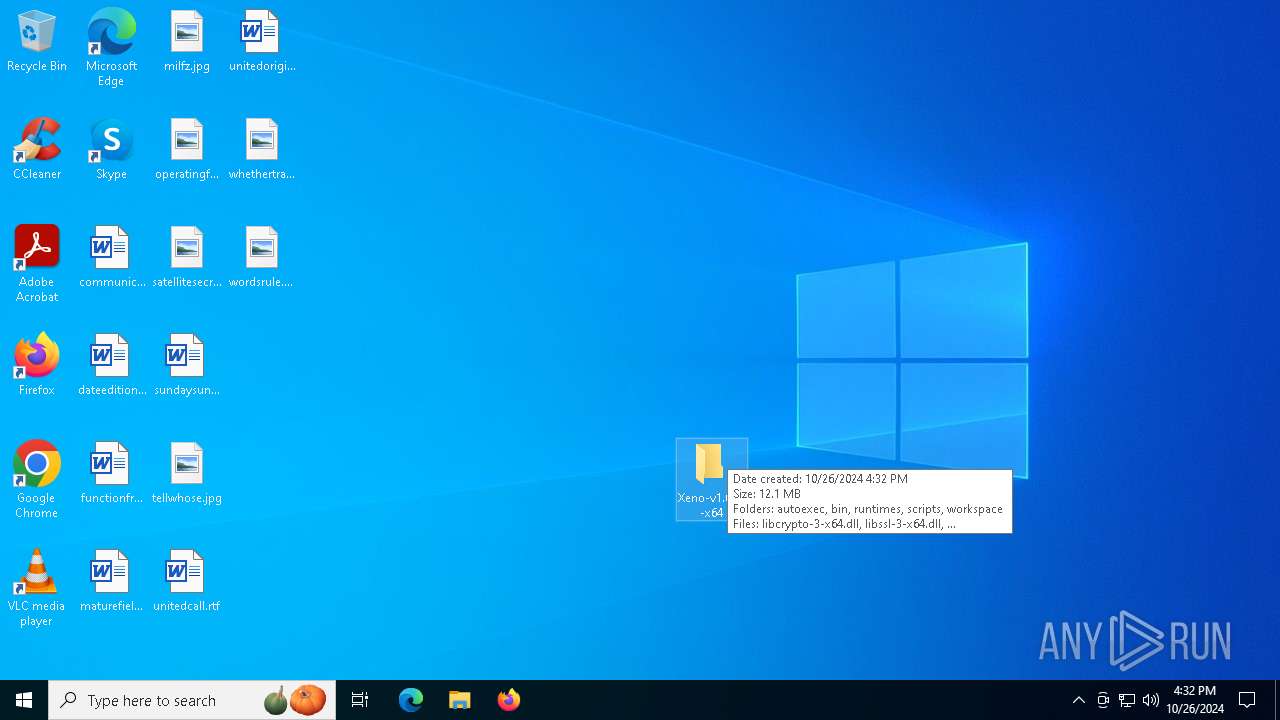Select Firefox desktop shortcut

click(37, 366)
